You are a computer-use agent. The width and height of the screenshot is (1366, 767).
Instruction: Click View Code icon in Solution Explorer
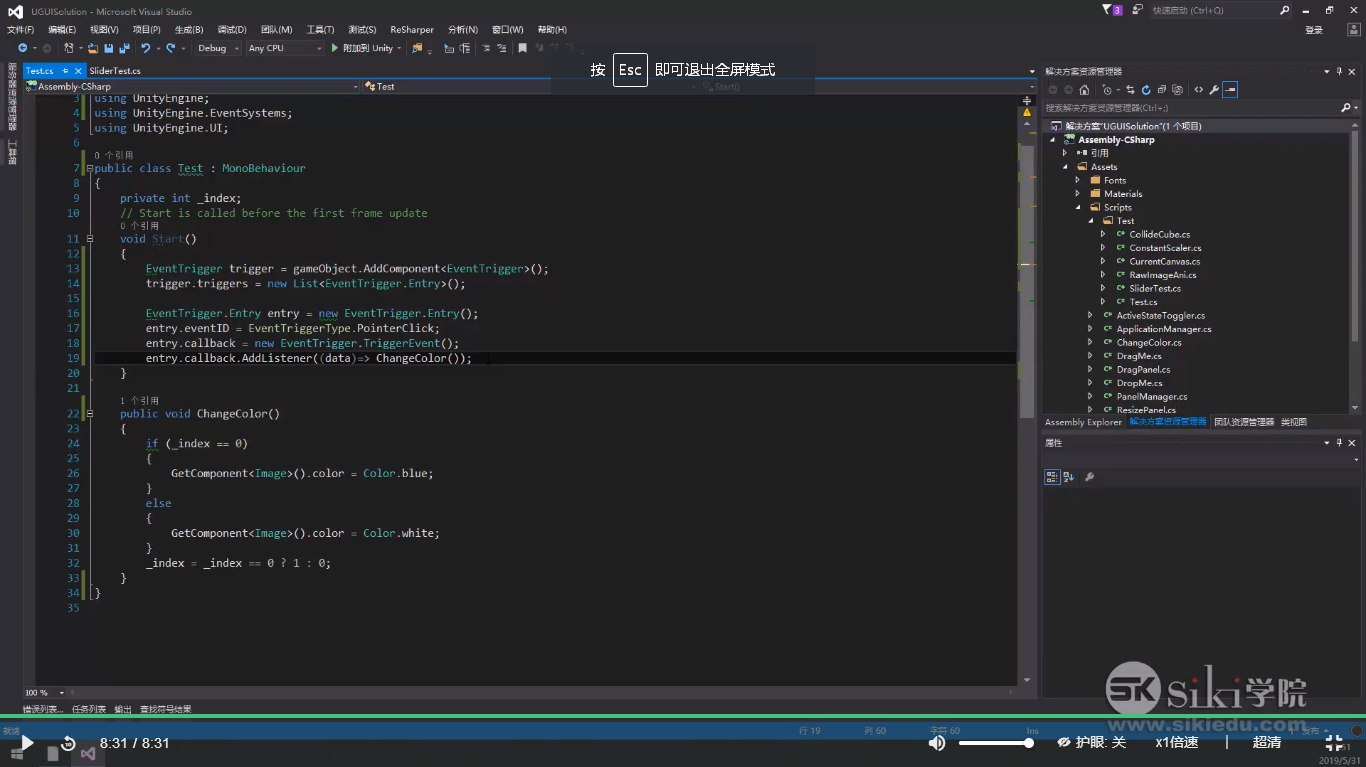point(1199,90)
